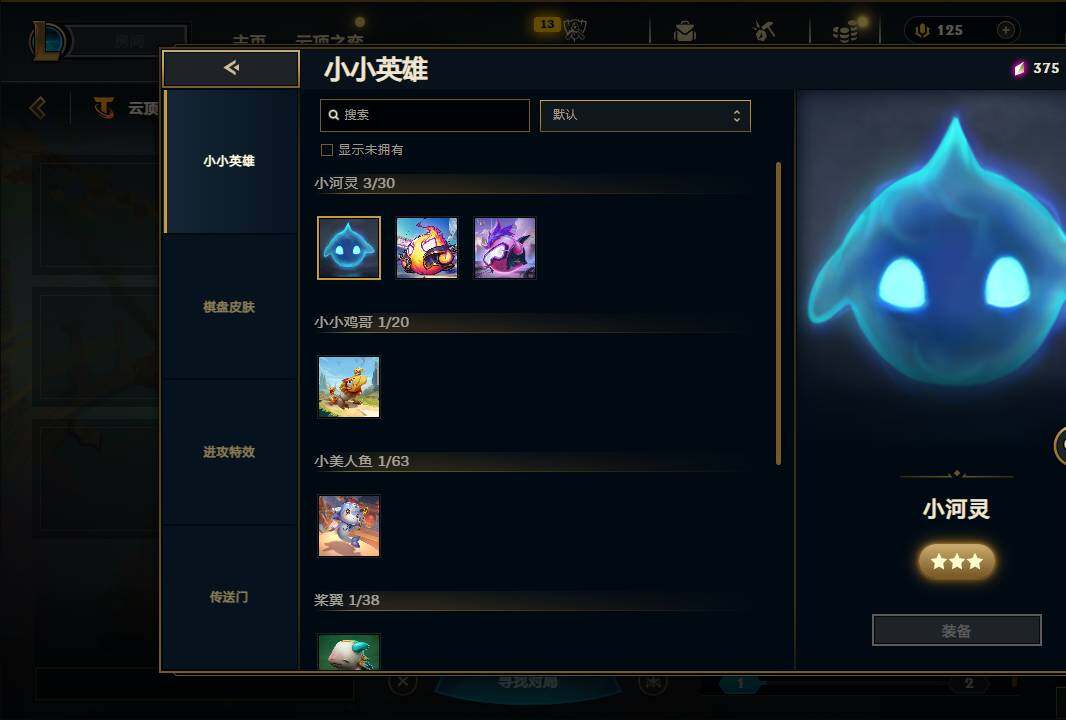Click the back arrow button

click(231, 68)
